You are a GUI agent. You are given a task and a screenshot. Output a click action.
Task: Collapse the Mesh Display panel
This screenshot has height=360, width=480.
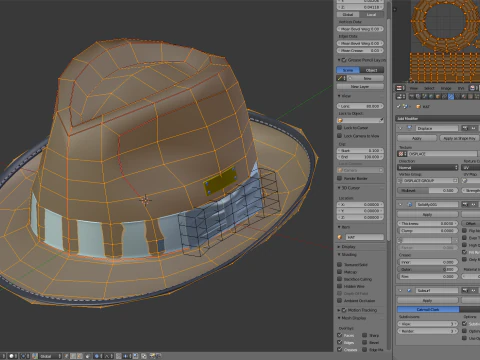click(x=339, y=318)
